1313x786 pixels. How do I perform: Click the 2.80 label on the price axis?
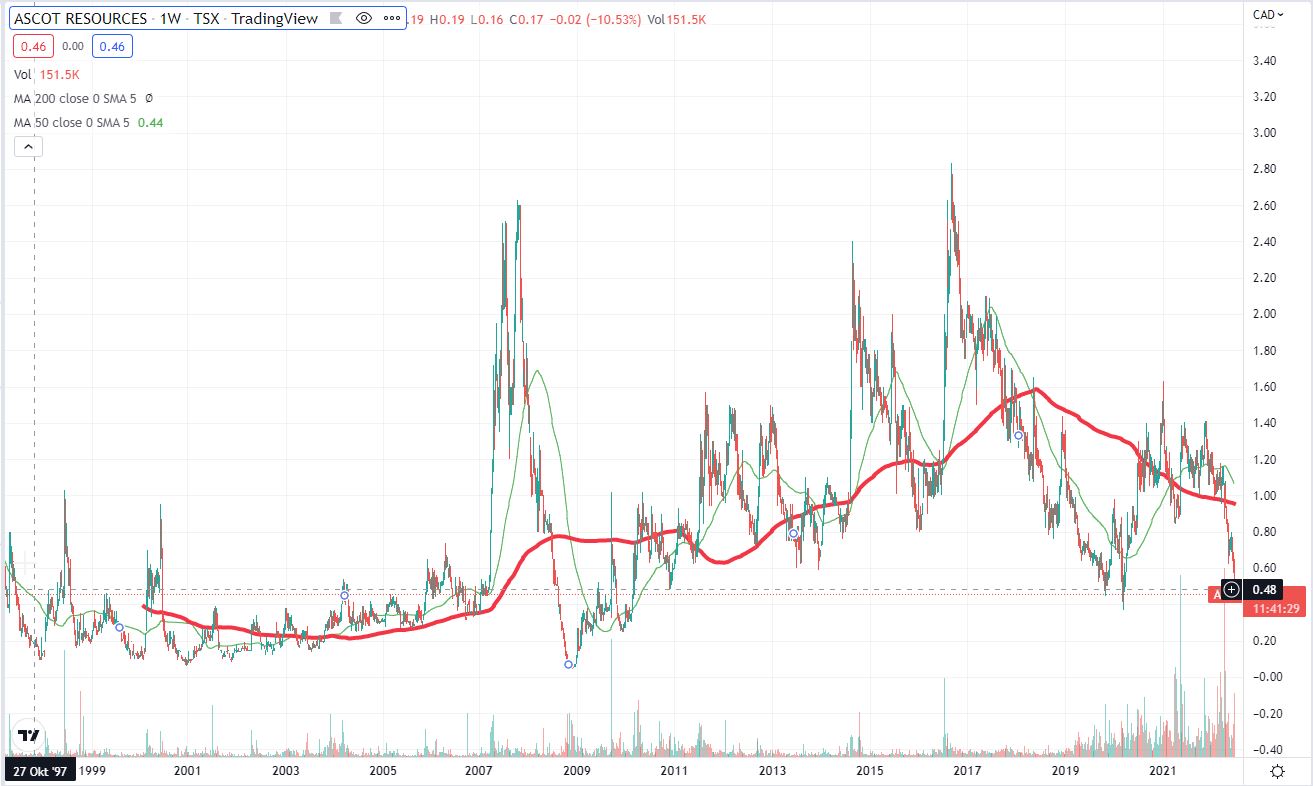click(1263, 169)
